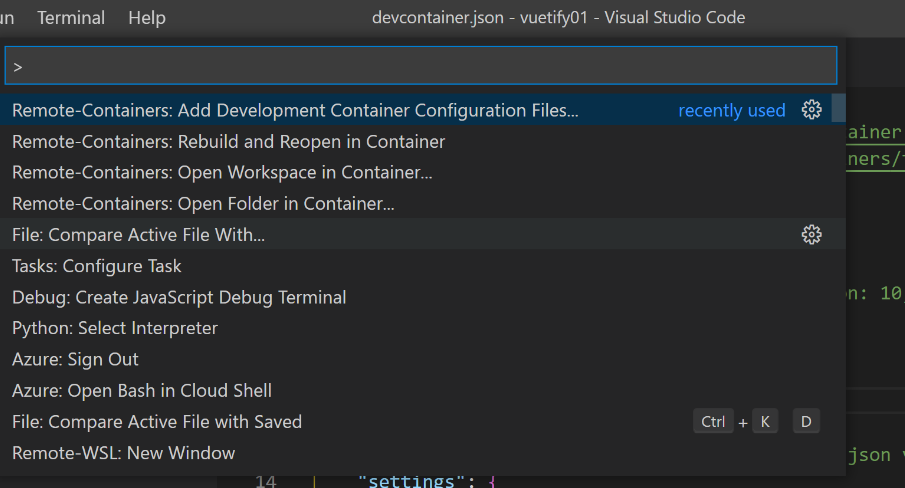Choose Python: Select Interpreter command

coord(115,328)
